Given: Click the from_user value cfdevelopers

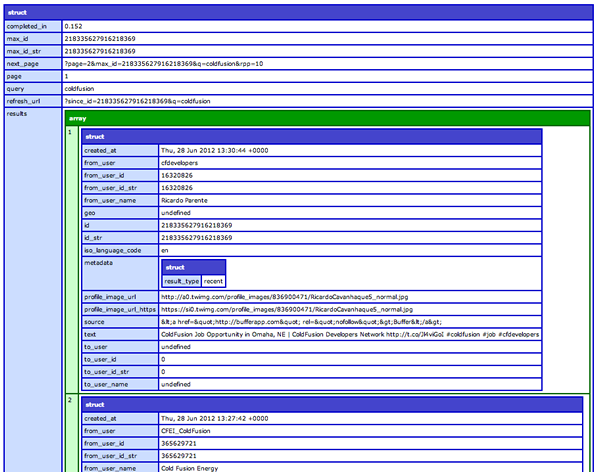Looking at the screenshot, I should coord(179,163).
